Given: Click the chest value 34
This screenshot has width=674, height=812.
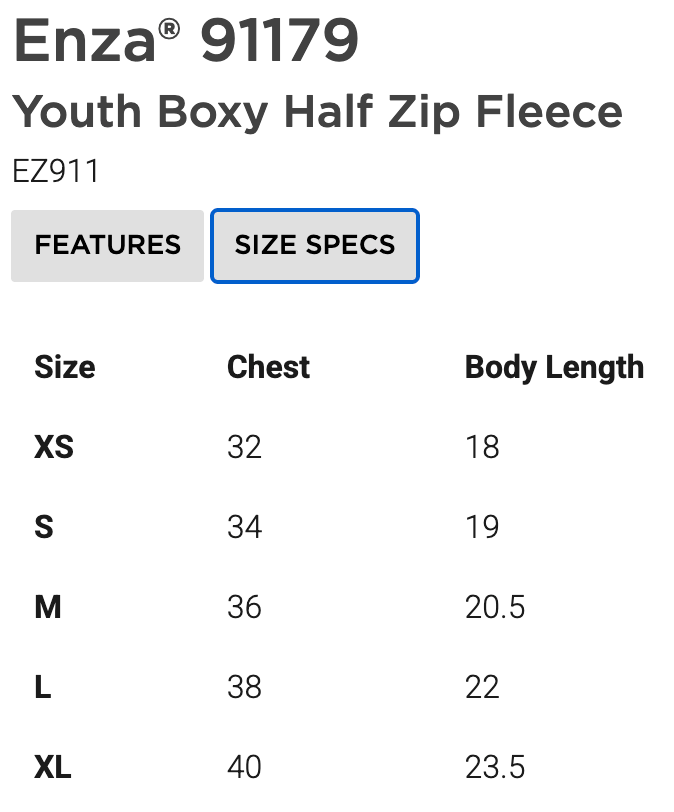Looking at the screenshot, I should (x=244, y=527).
